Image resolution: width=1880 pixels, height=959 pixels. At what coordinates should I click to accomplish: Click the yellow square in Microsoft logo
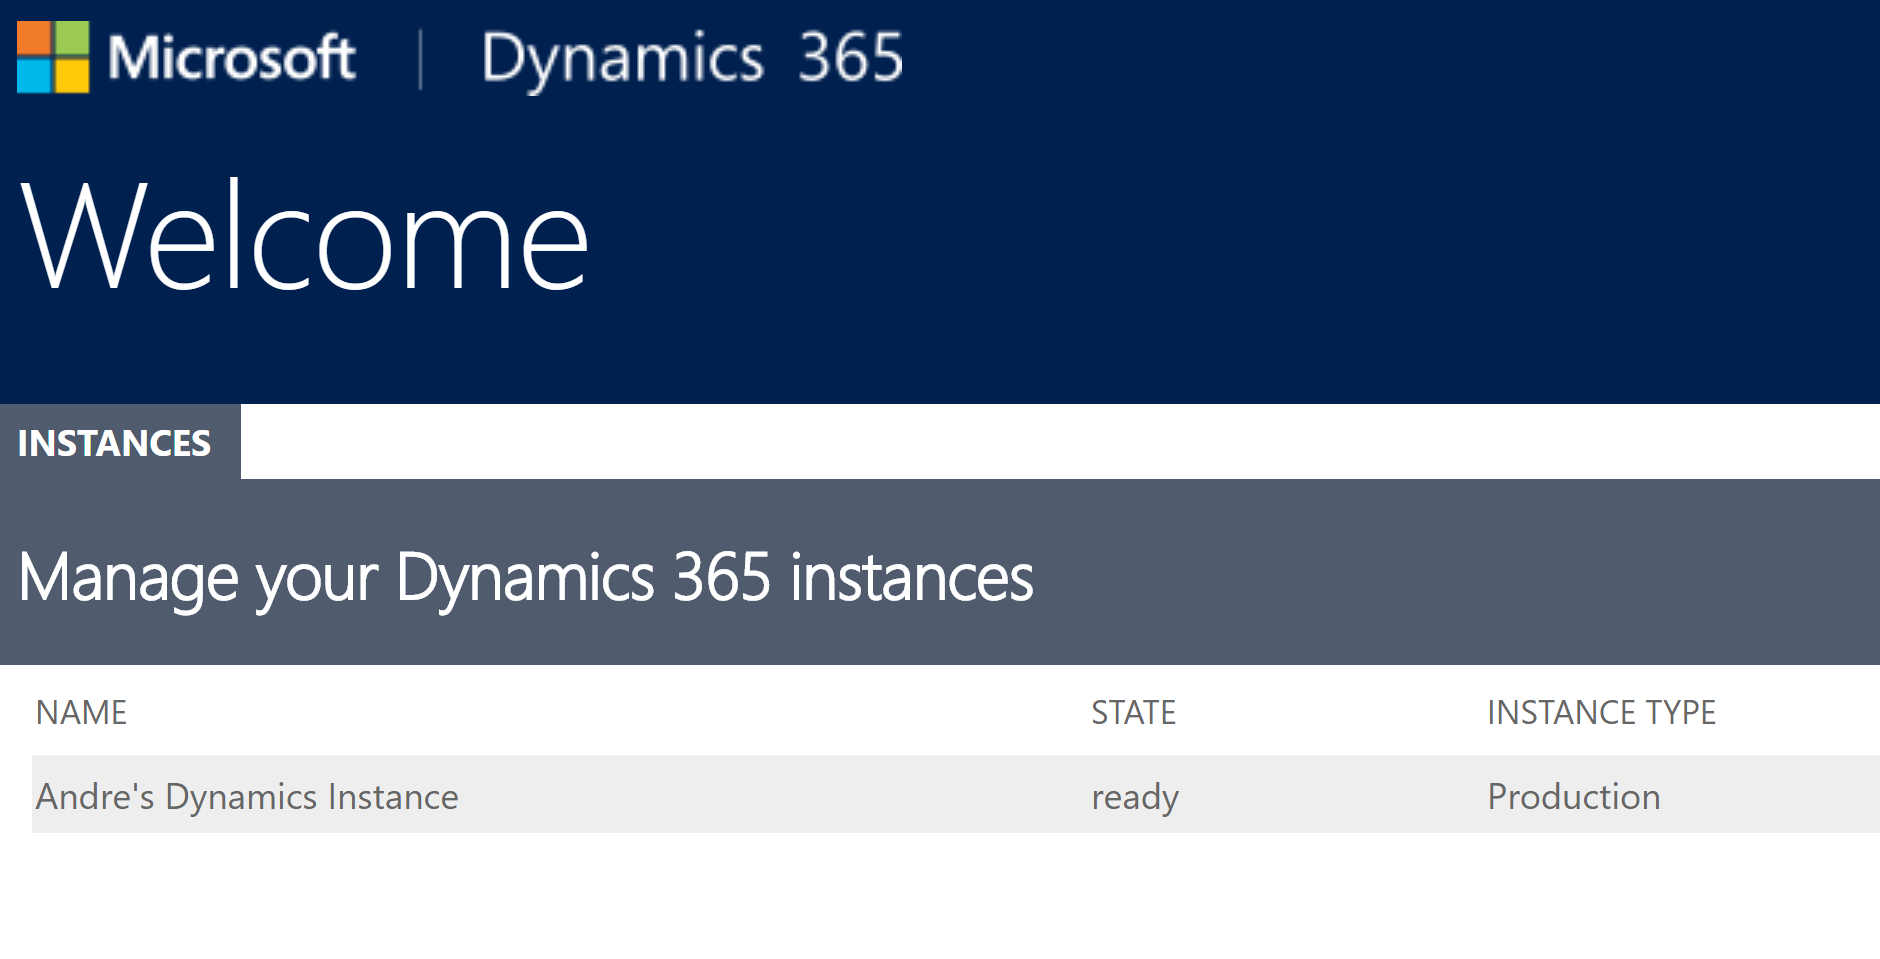[72, 76]
